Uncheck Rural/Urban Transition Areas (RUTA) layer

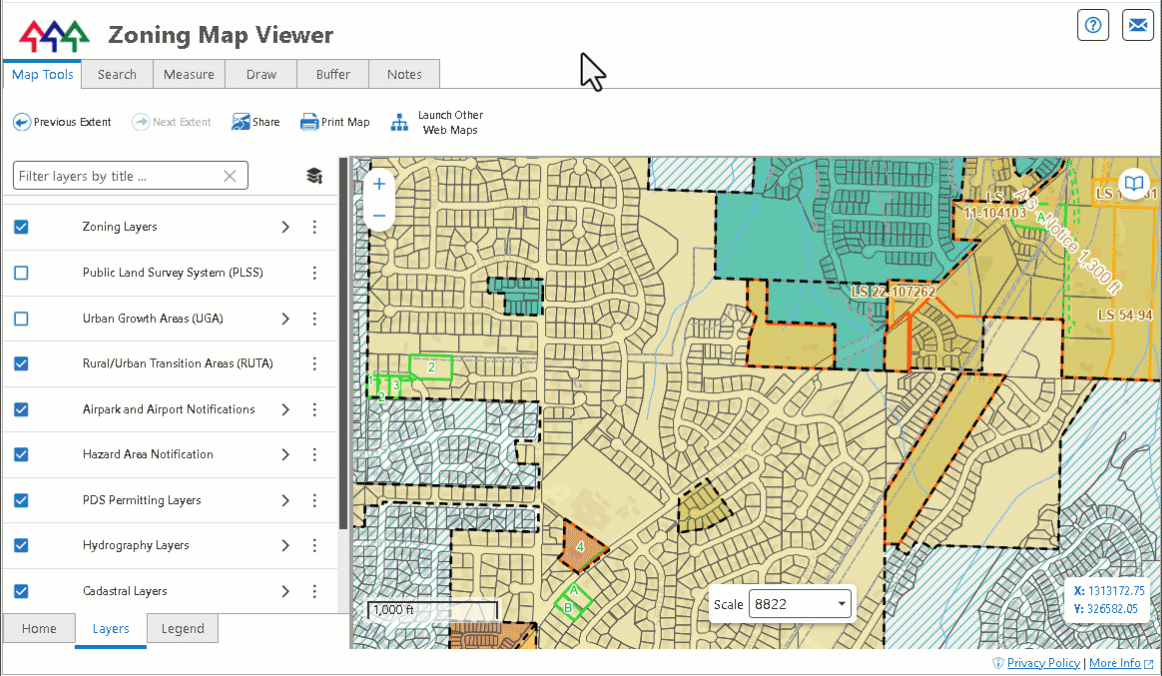point(21,363)
